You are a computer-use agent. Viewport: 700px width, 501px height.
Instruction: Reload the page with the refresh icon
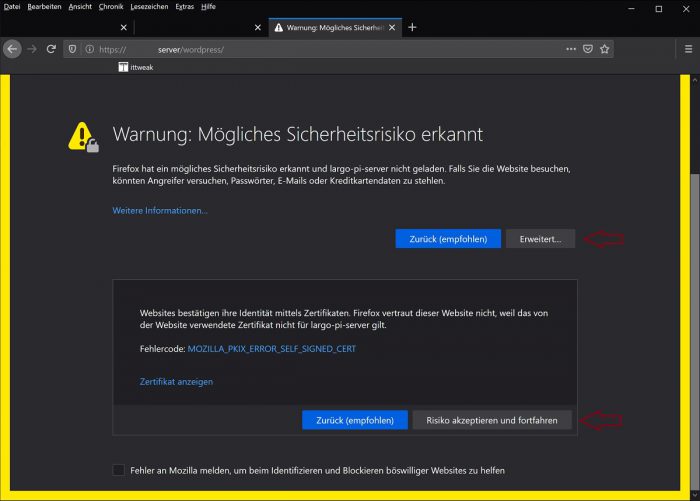point(51,49)
